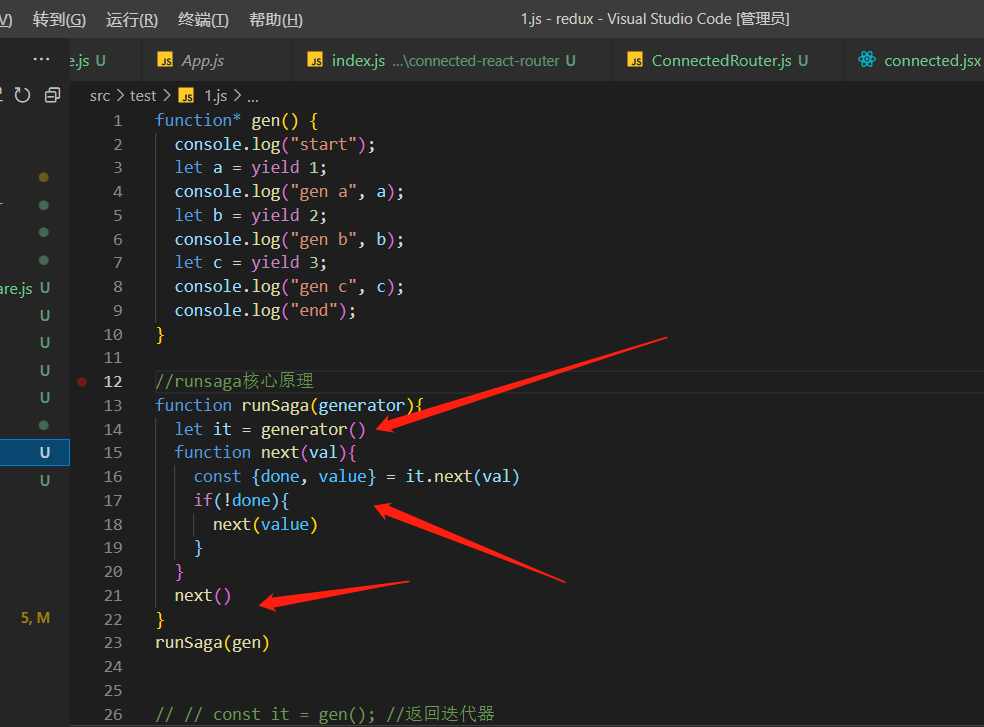Click the 'if(!done){' line
984x727 pixels.
click(242, 500)
